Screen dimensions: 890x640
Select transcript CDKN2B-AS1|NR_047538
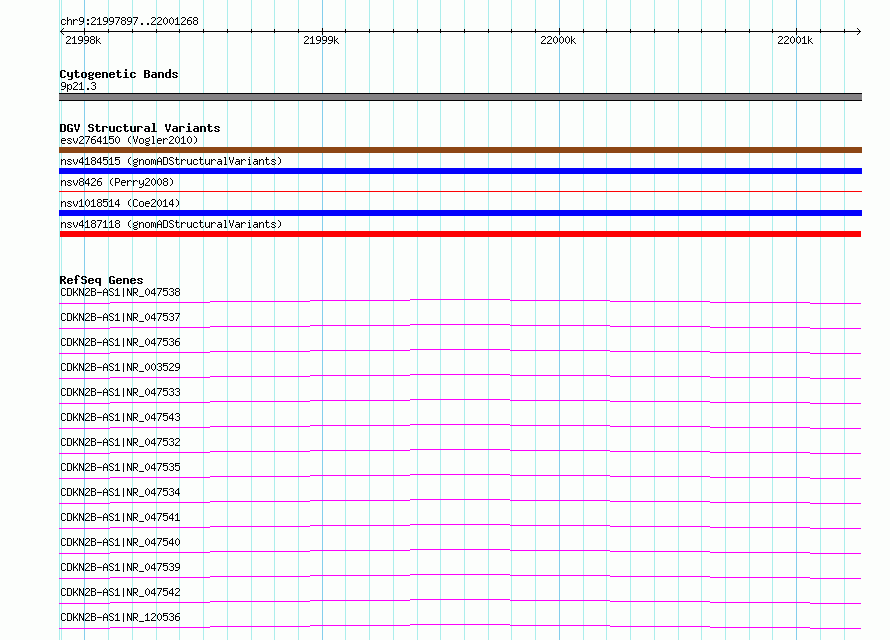click(x=120, y=292)
